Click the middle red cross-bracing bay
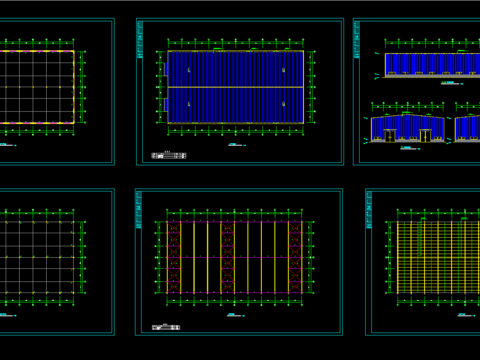This screenshot has width=480, height=360. tap(228, 257)
